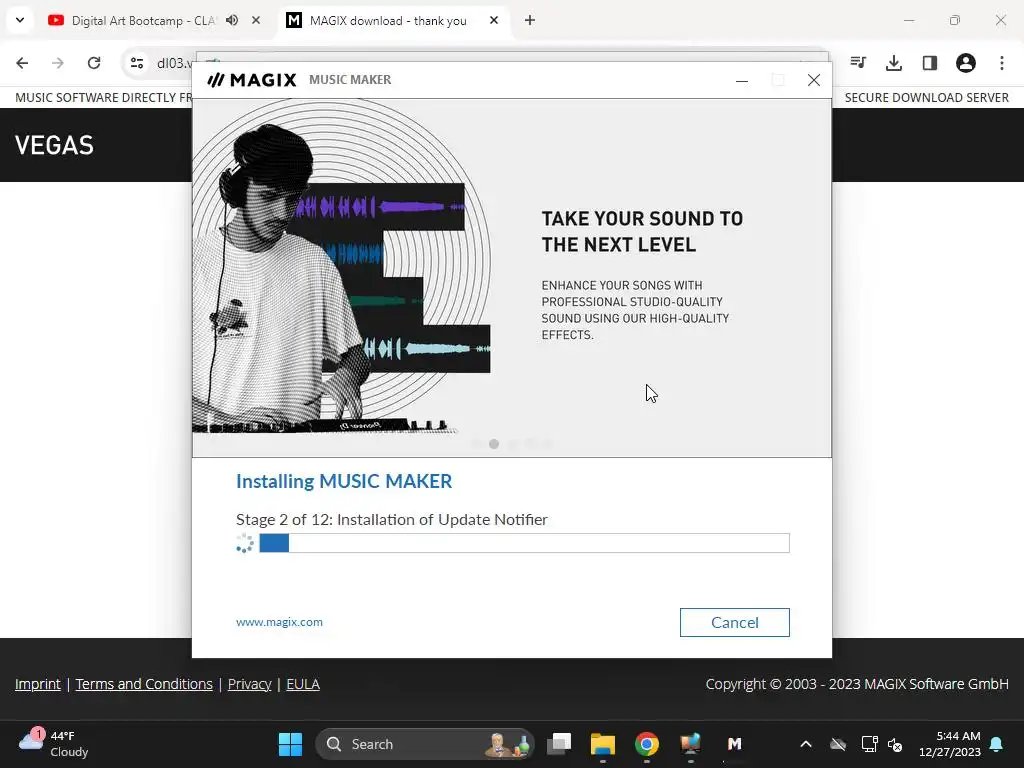The image size is (1024, 768).
Task: Click the installation progress bar
Action: [x=524, y=543]
